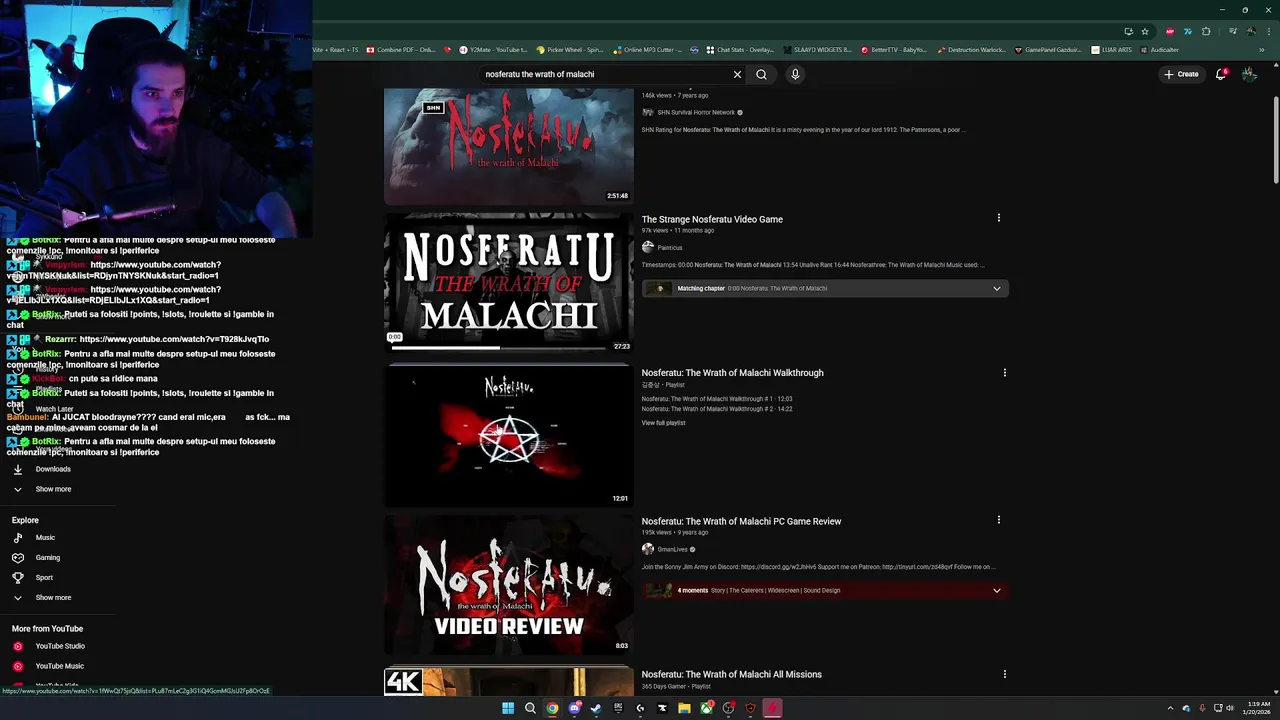Screen dimensions: 1280x720
Task: Open Sport in the Explore section
Action: (x=44, y=577)
